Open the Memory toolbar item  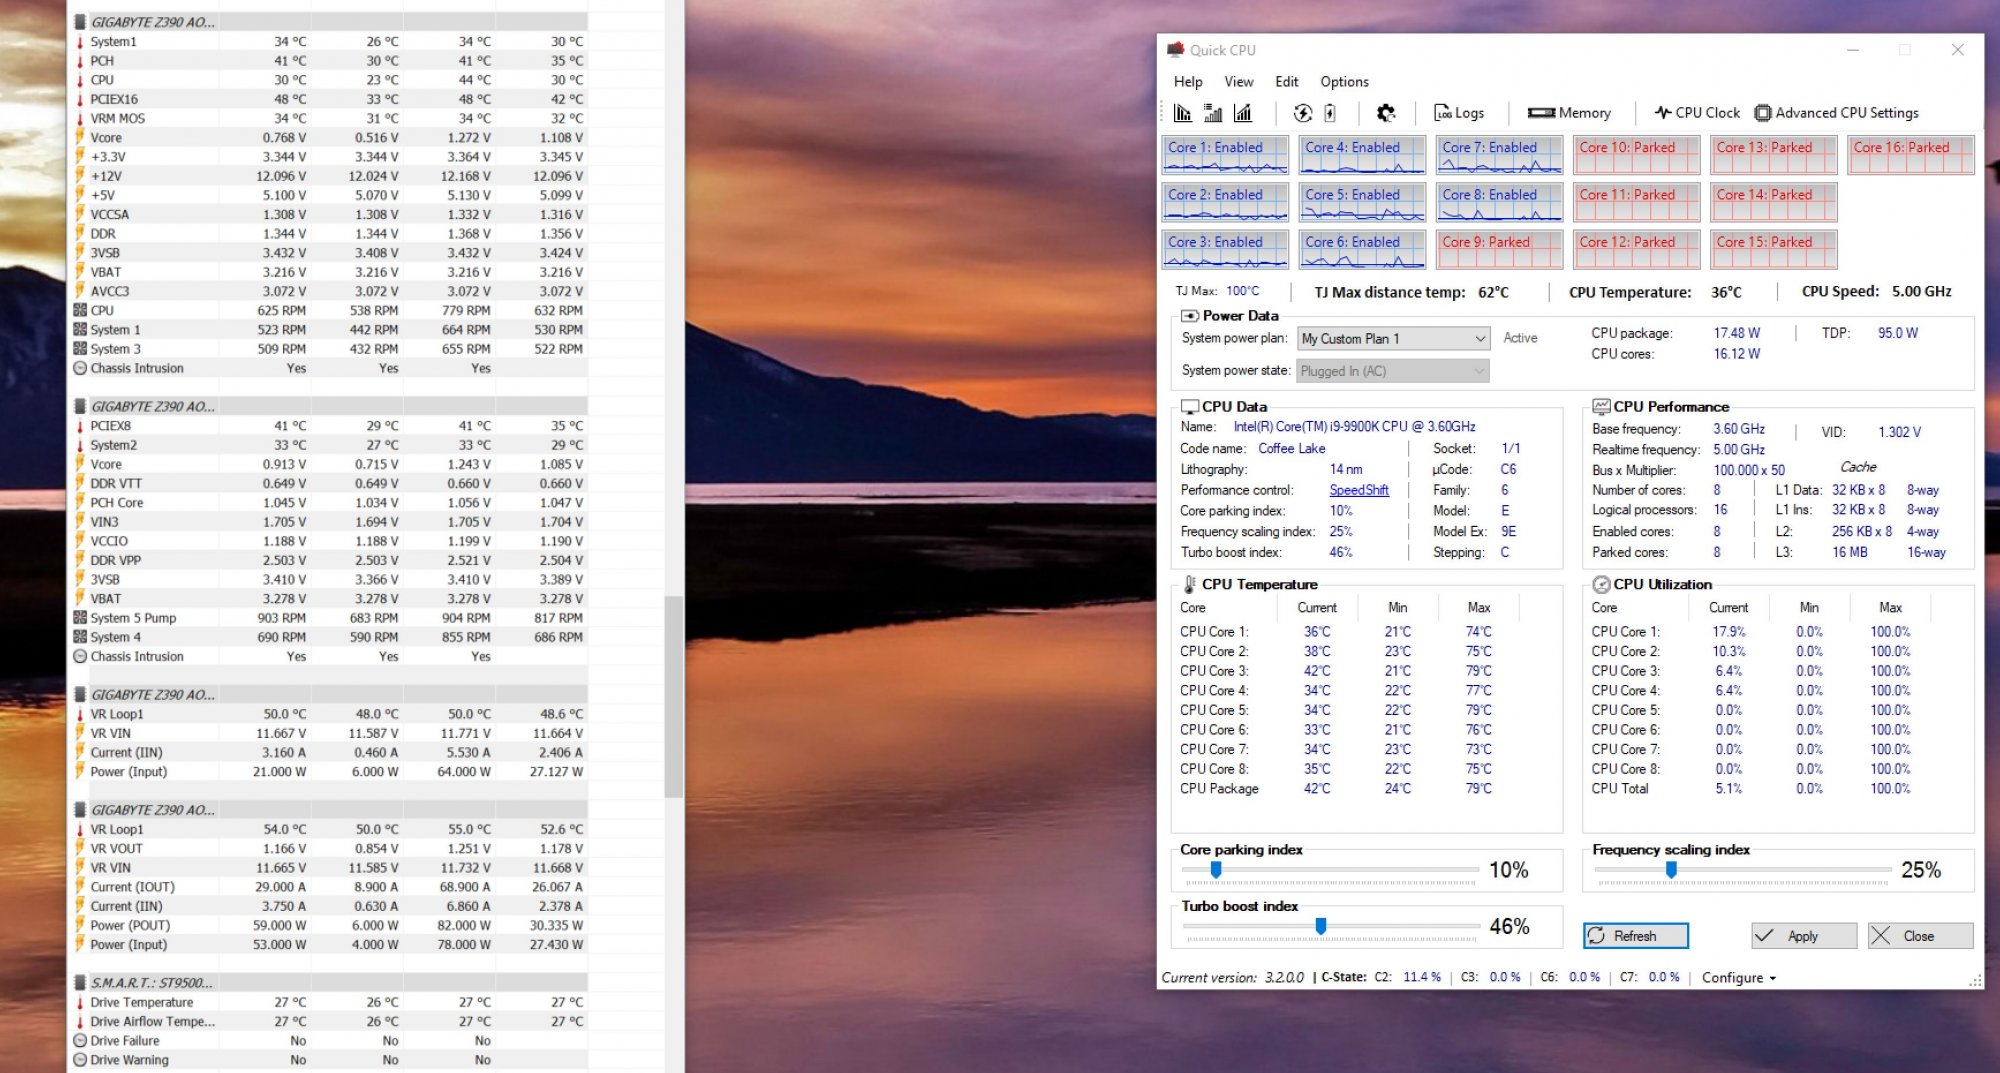pos(1569,113)
